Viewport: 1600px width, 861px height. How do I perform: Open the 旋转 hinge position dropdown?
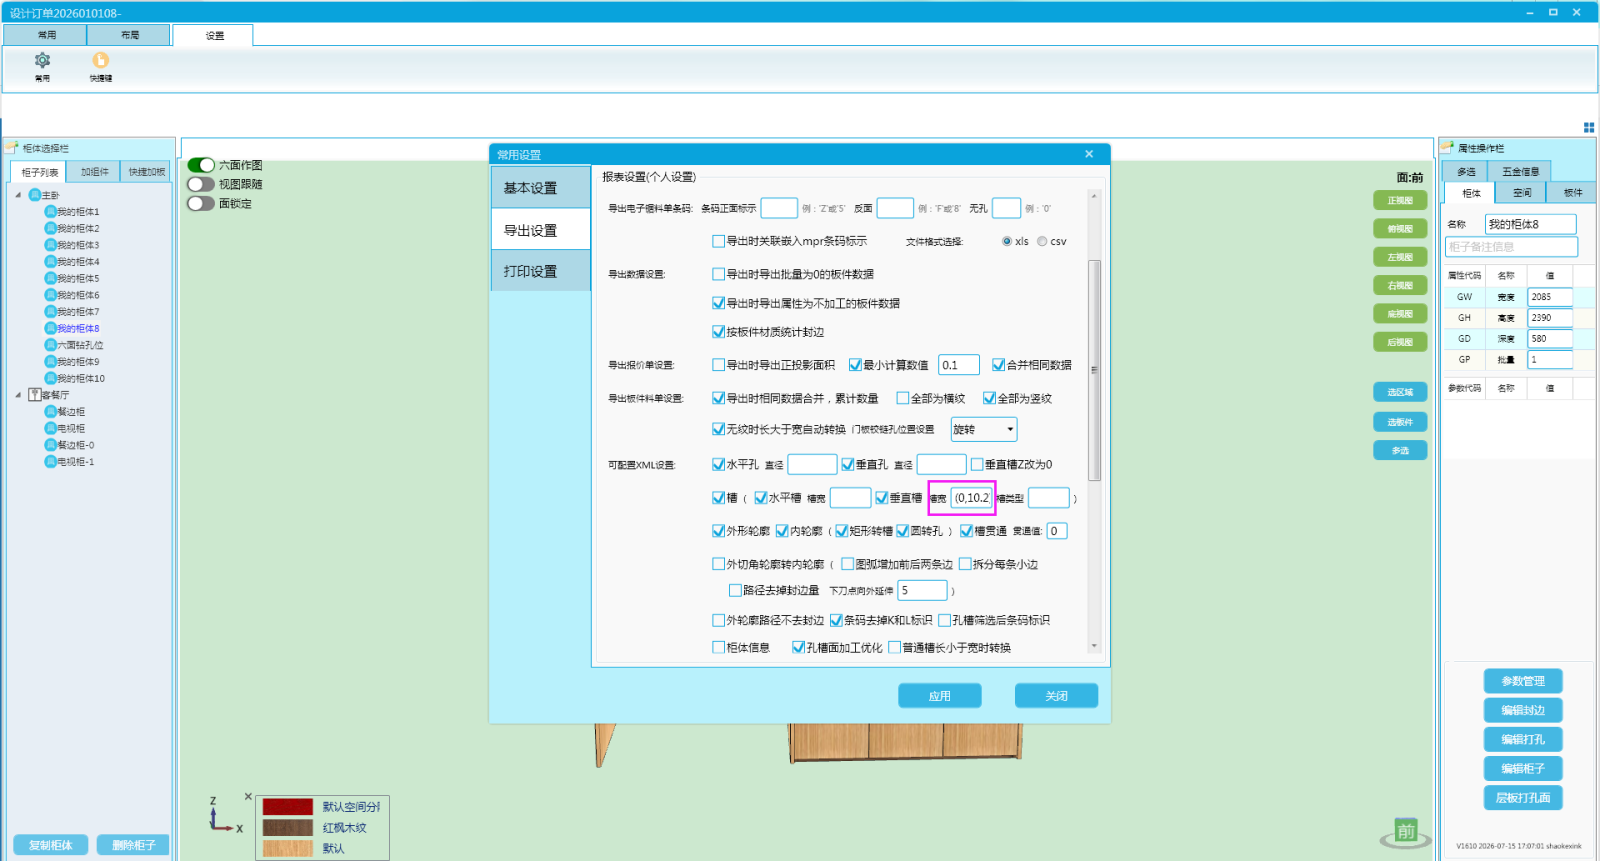point(984,429)
